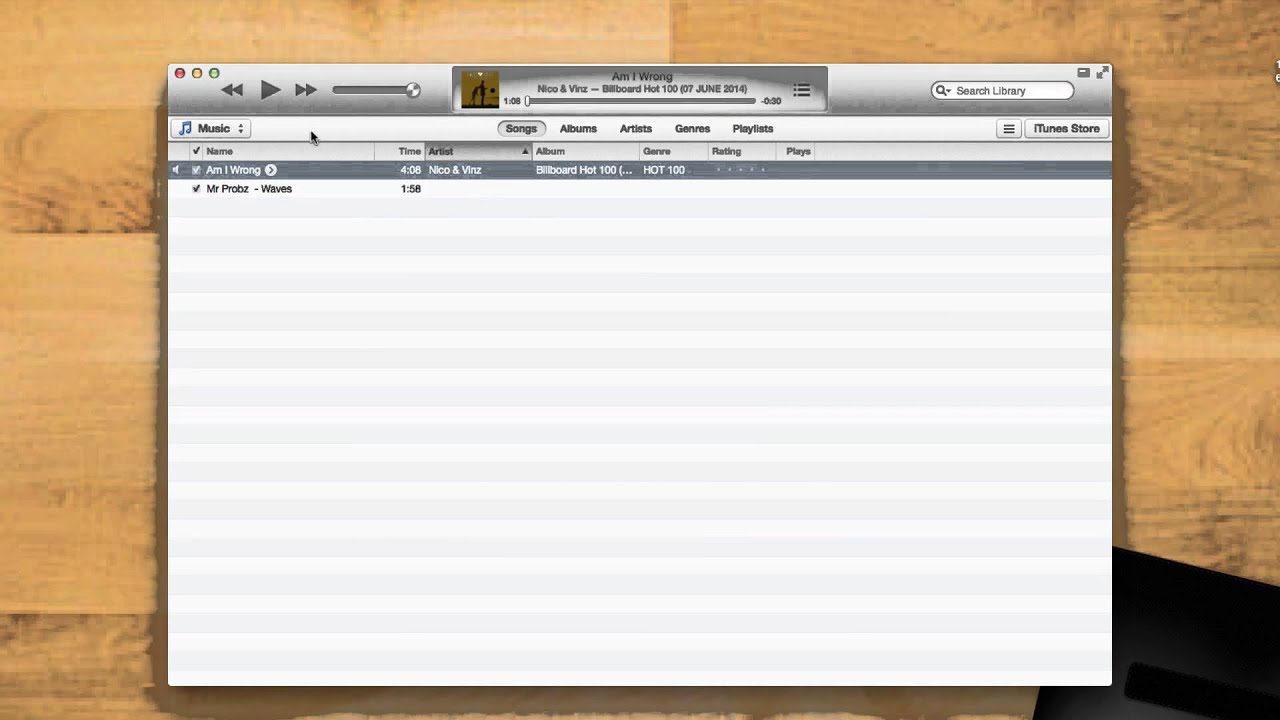Screen dimensions: 1280x720
Task: Open the Playlists tab
Action: tap(752, 129)
